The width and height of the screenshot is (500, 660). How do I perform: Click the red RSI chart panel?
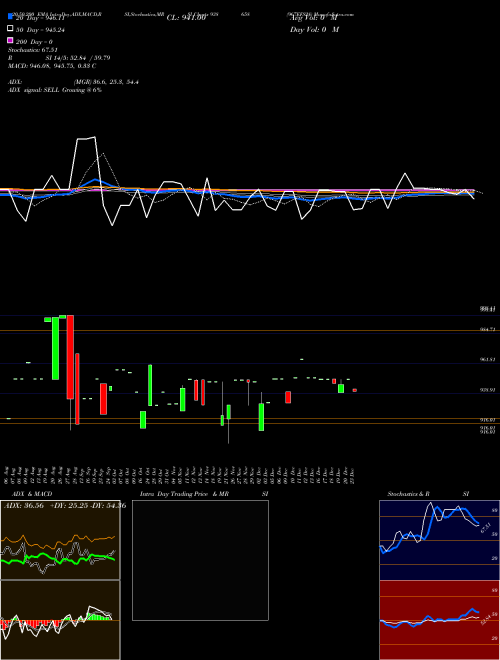tap(439, 620)
